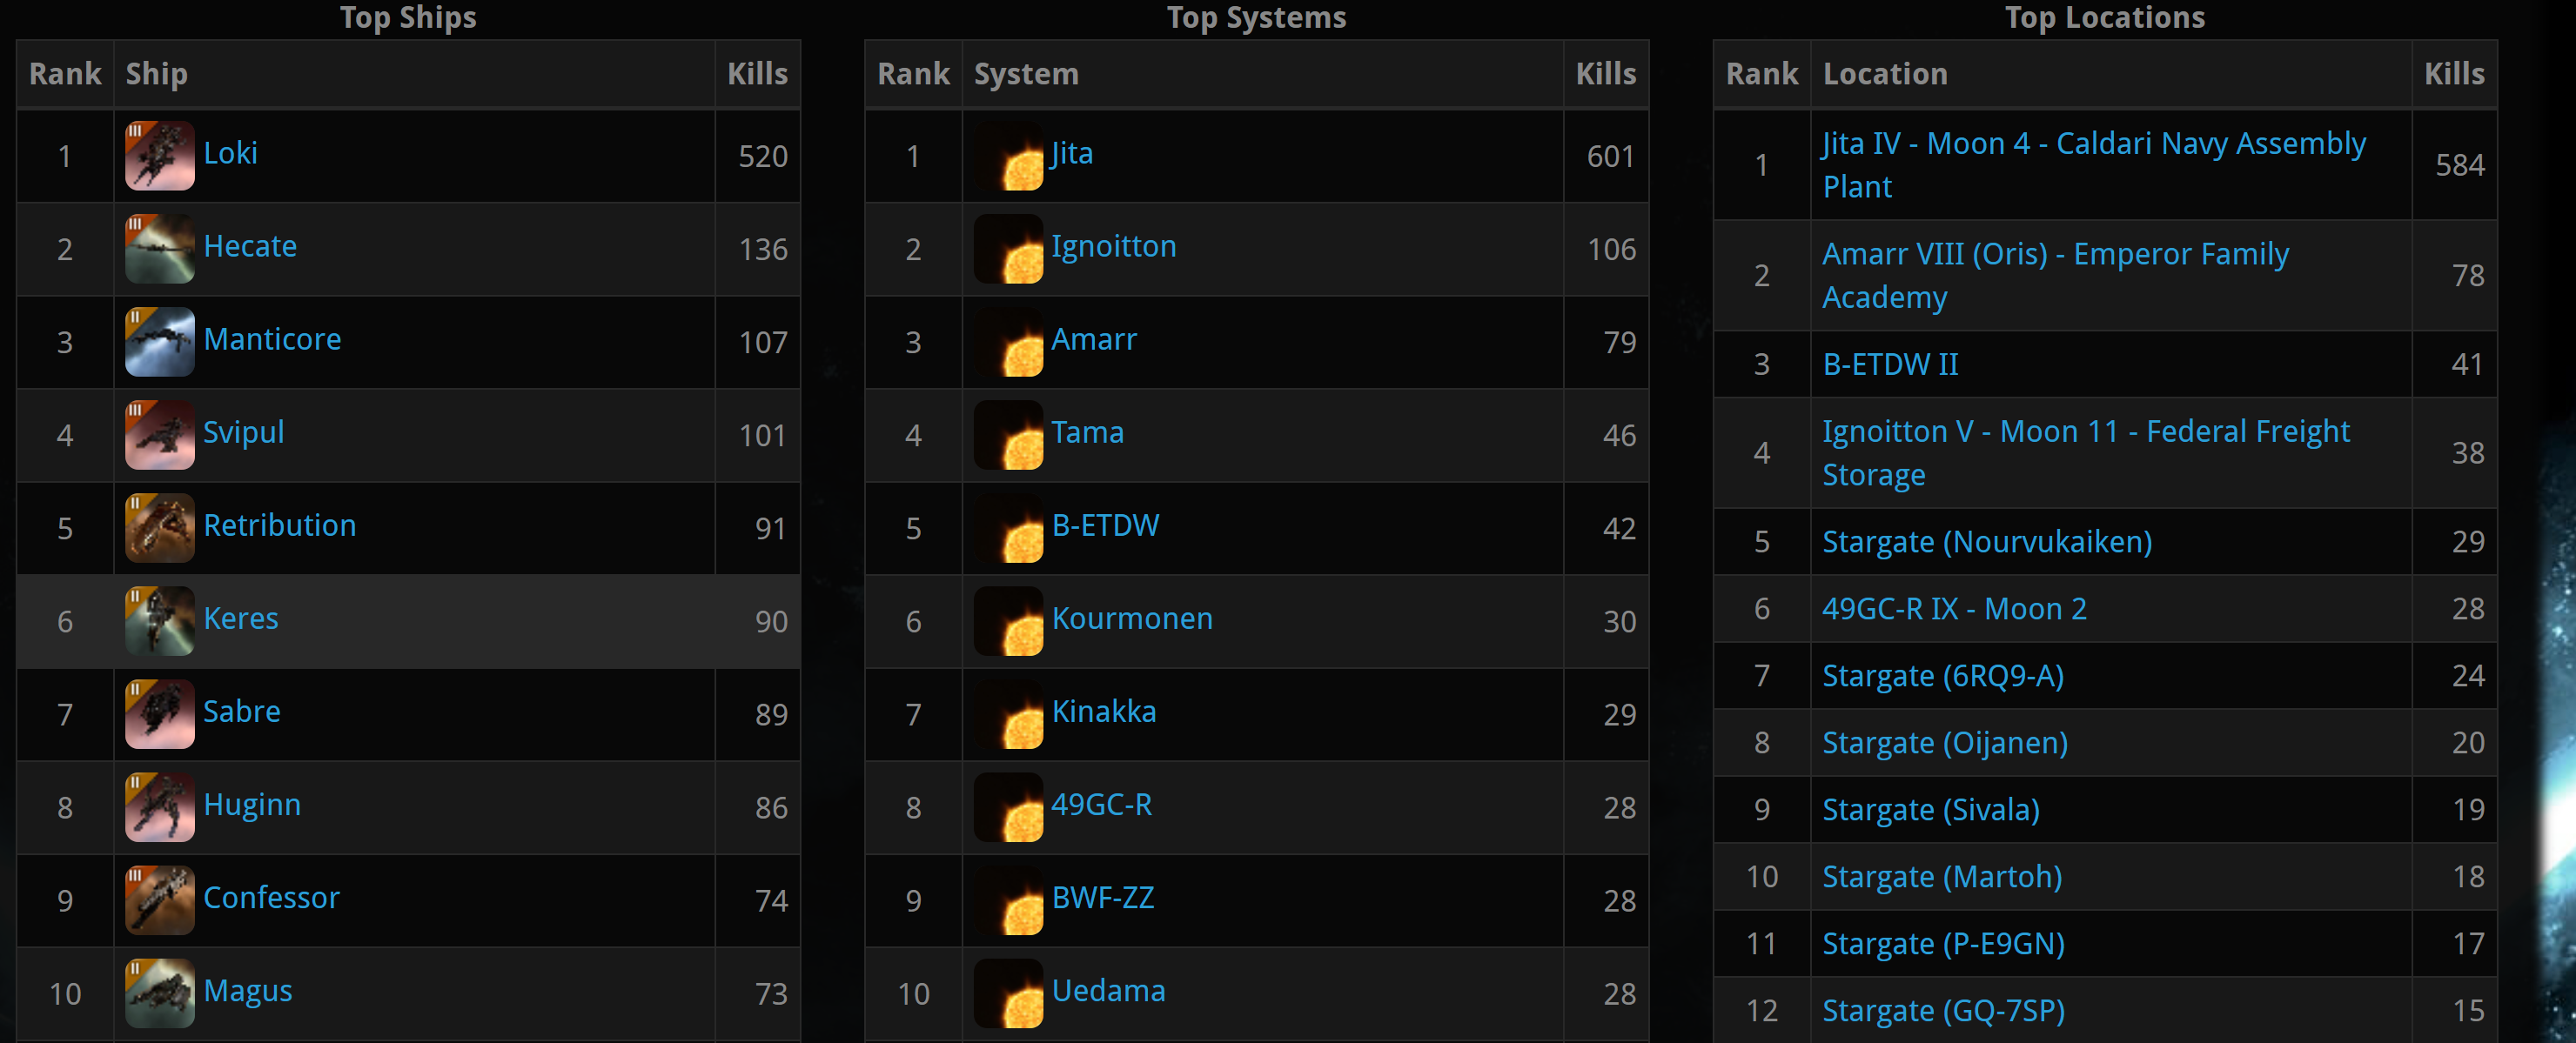Click the sun icon beside Tama
The image size is (2576, 1043).
1009,434
